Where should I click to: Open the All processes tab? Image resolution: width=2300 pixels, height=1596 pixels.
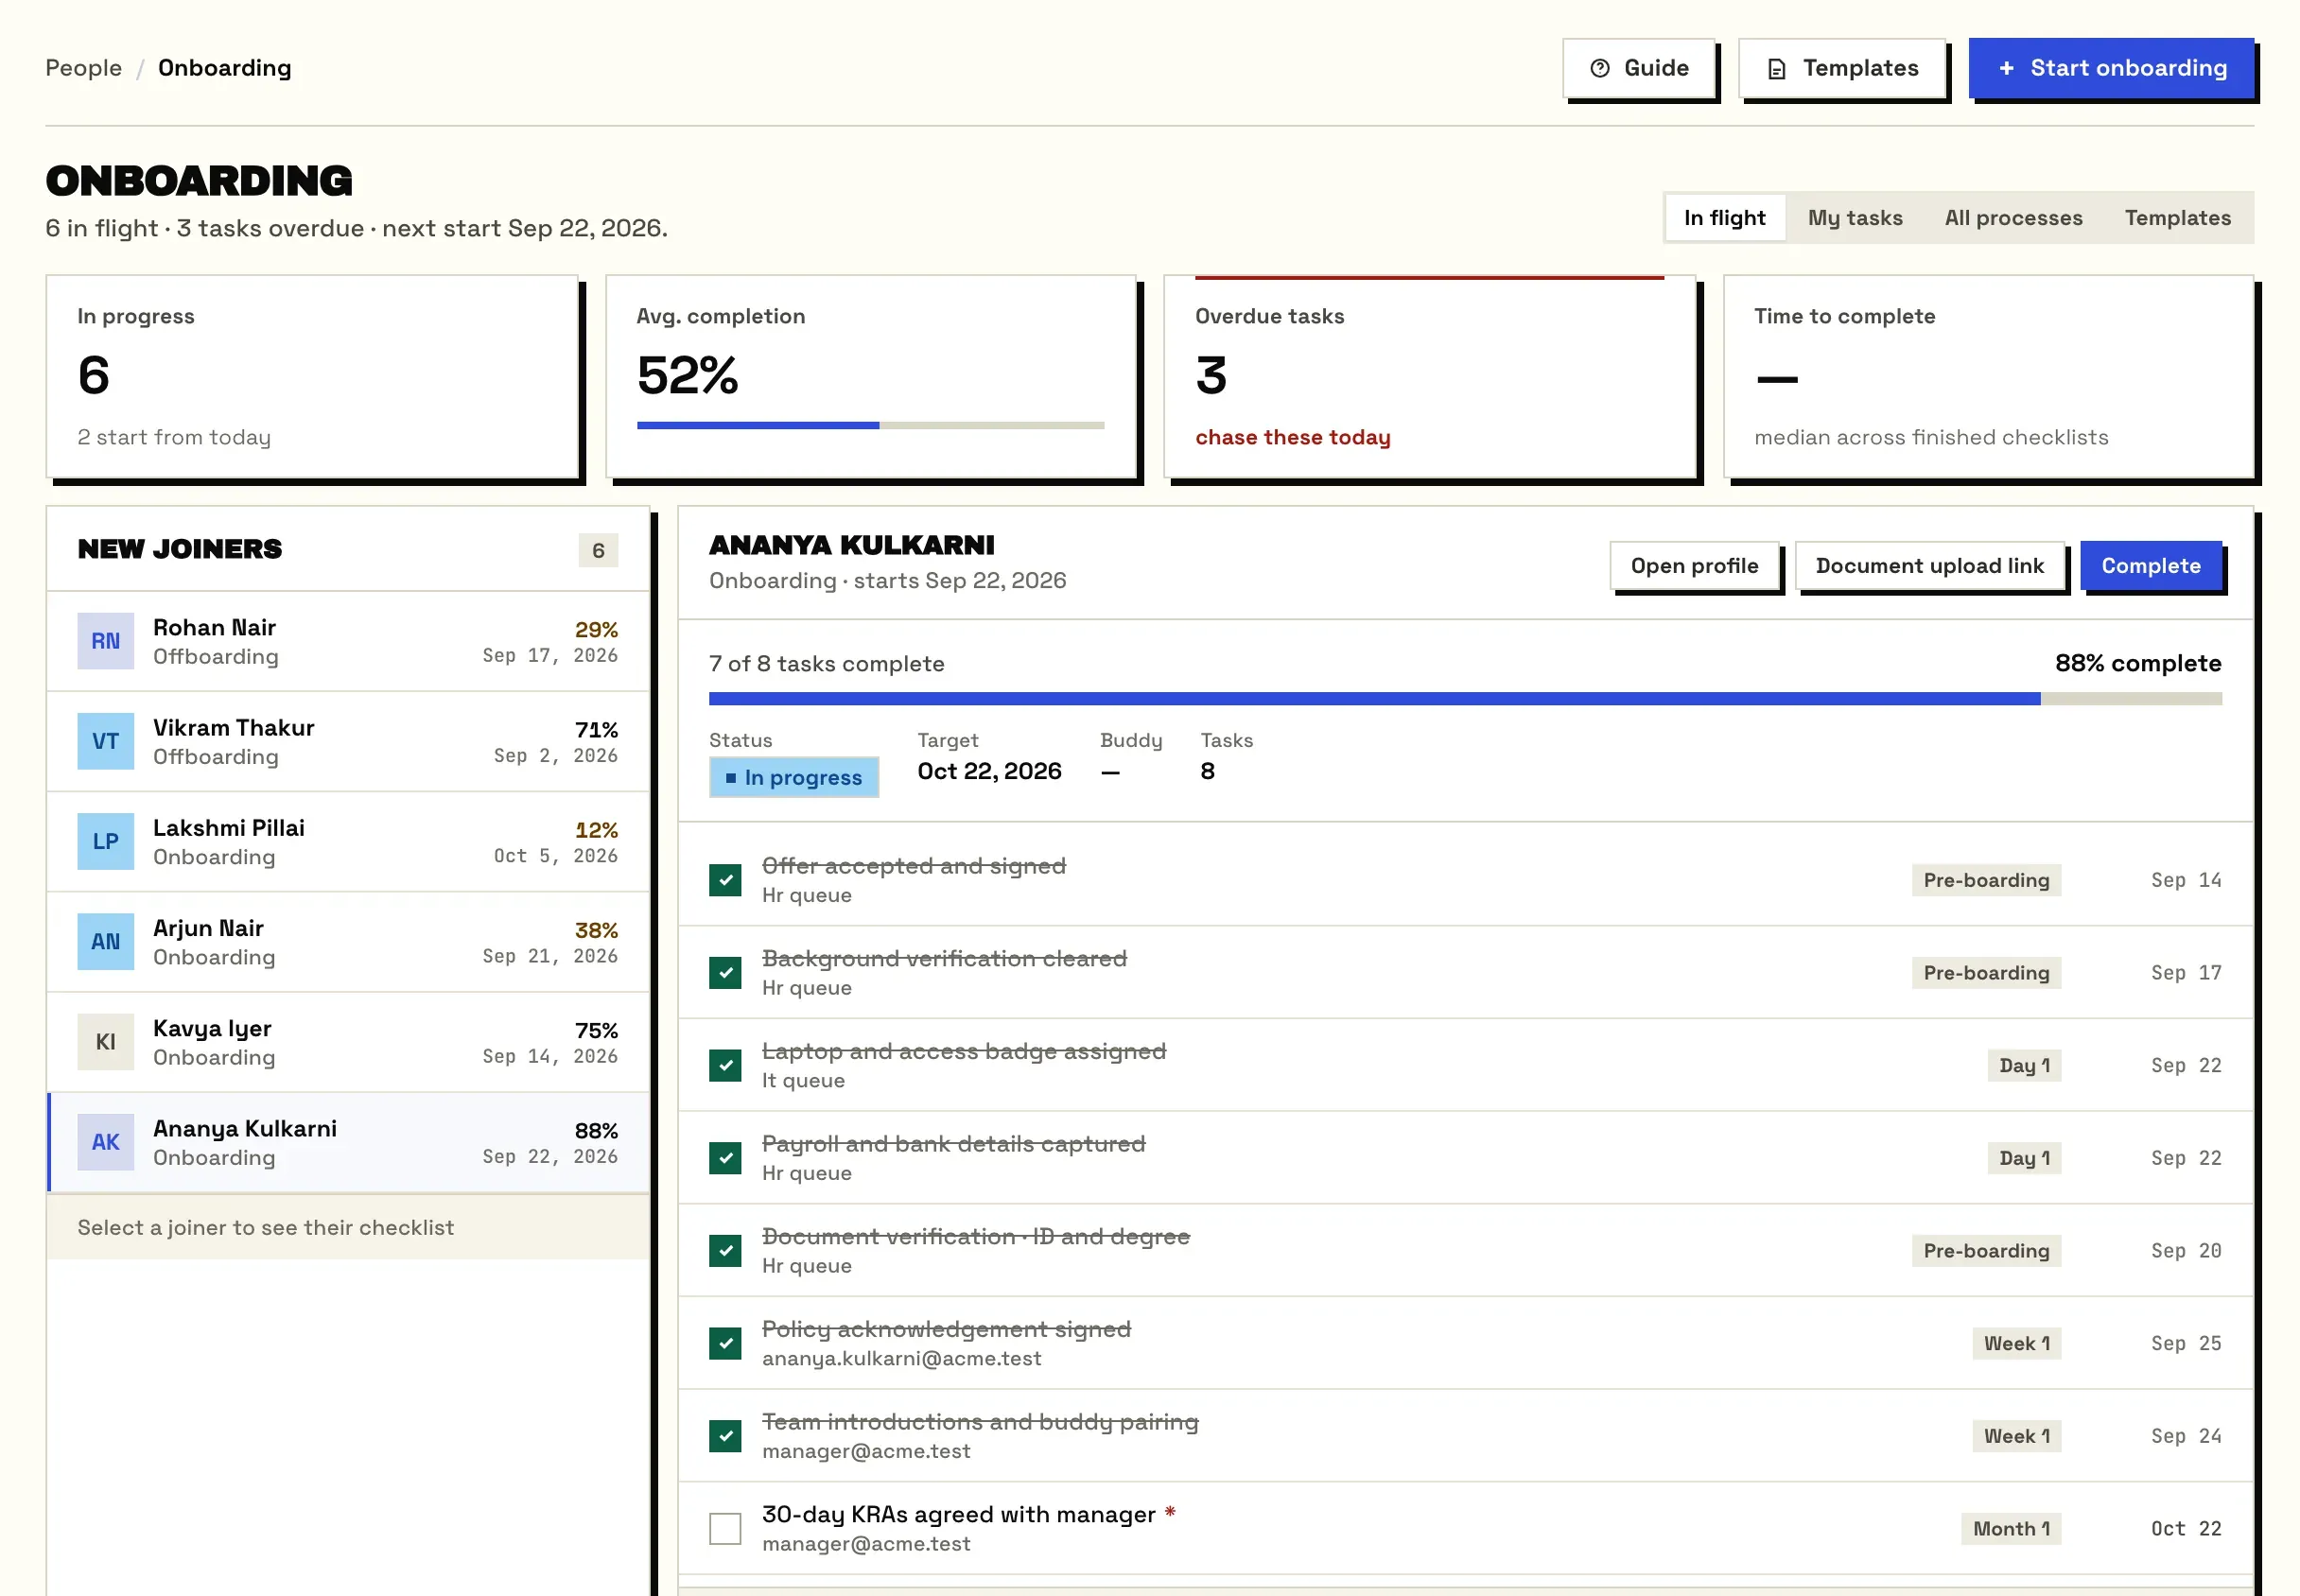pos(2013,217)
